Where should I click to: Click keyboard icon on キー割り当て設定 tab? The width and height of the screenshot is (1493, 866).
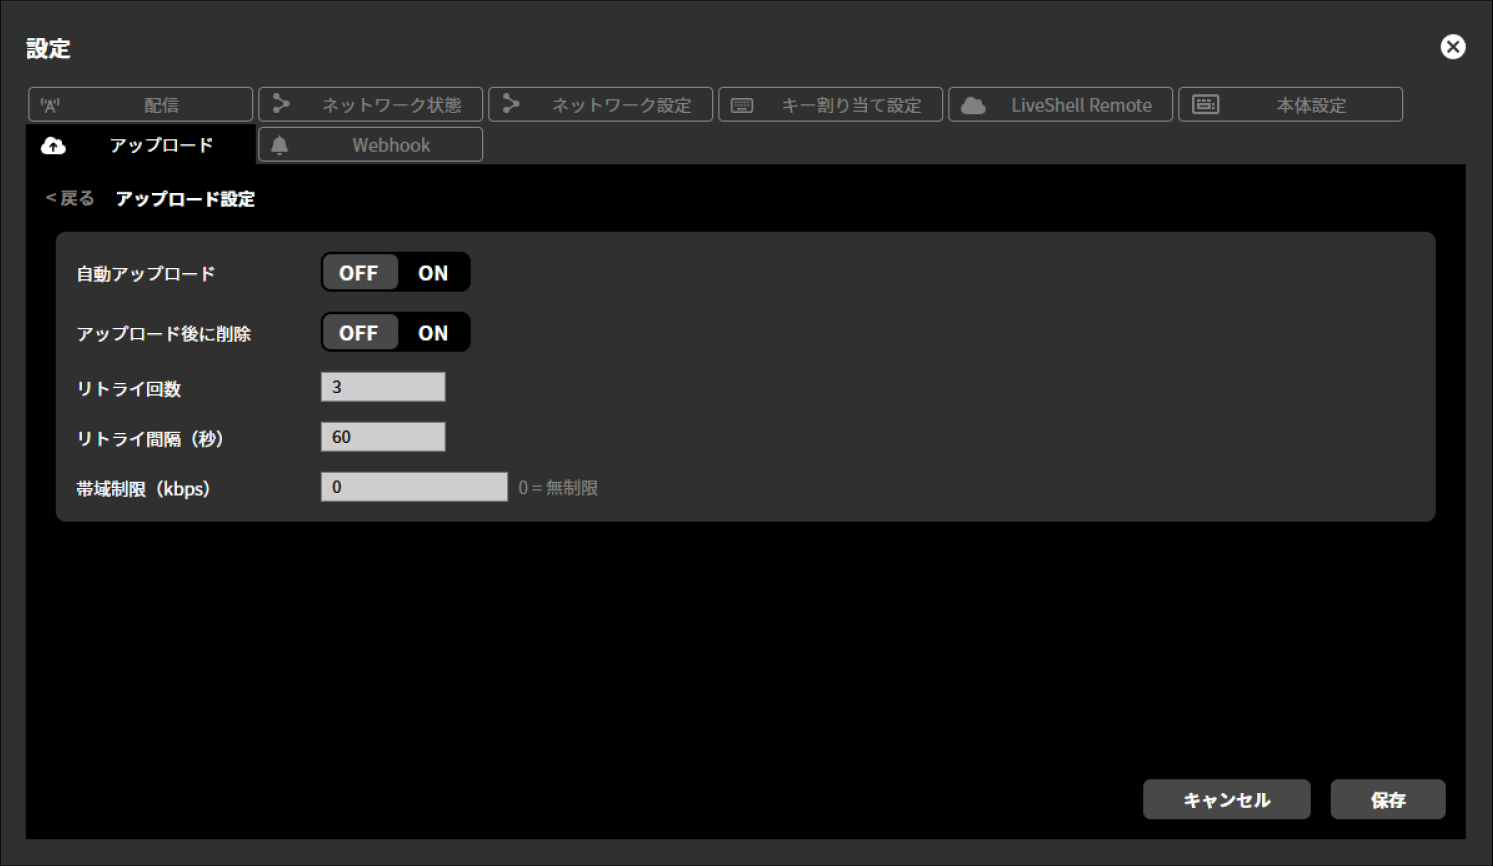[x=742, y=105]
